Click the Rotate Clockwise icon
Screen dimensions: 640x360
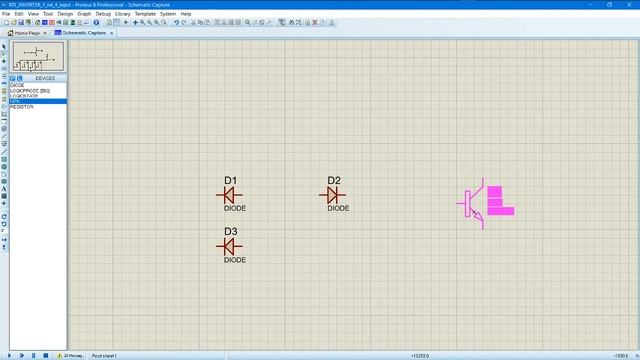[x=4, y=216]
